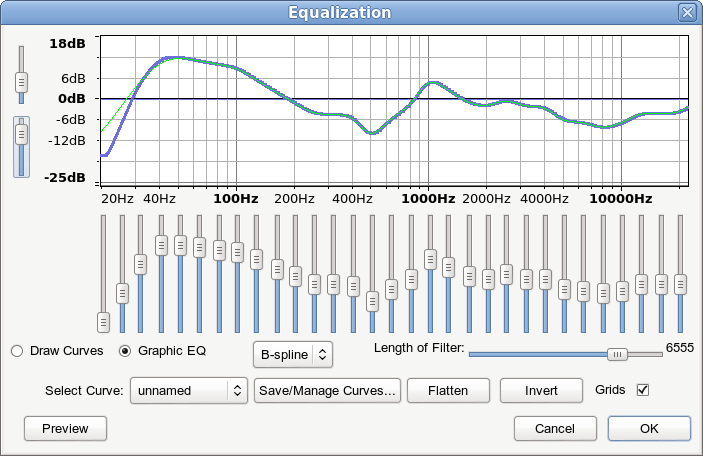Click the Preview button
This screenshot has width=703, height=456.
coord(65,429)
